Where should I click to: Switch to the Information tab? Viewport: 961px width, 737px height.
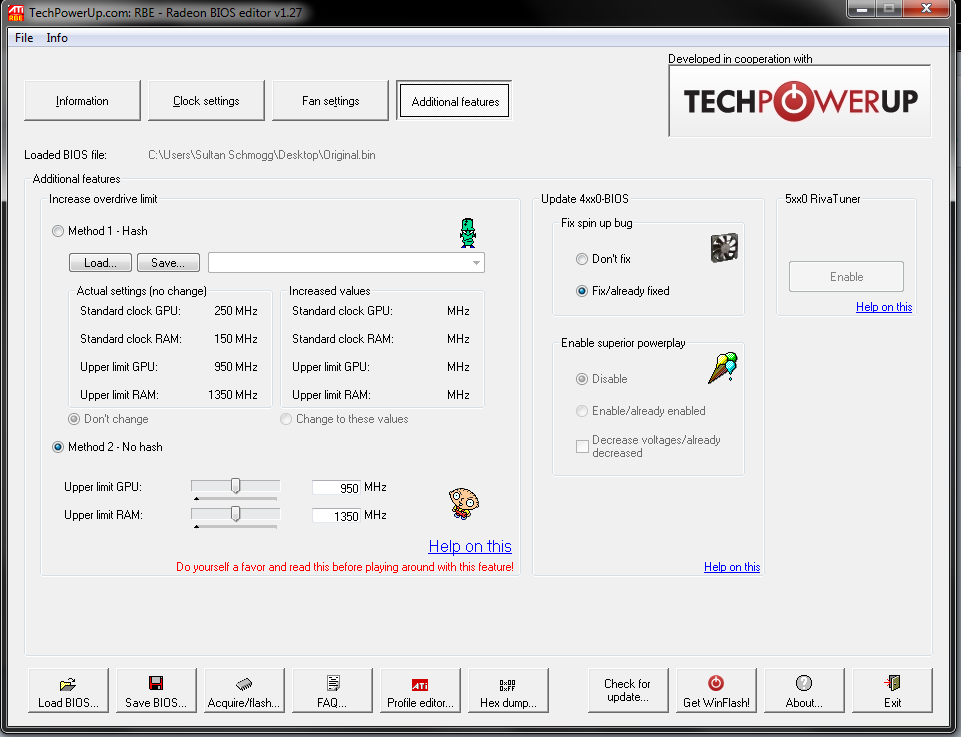[82, 100]
